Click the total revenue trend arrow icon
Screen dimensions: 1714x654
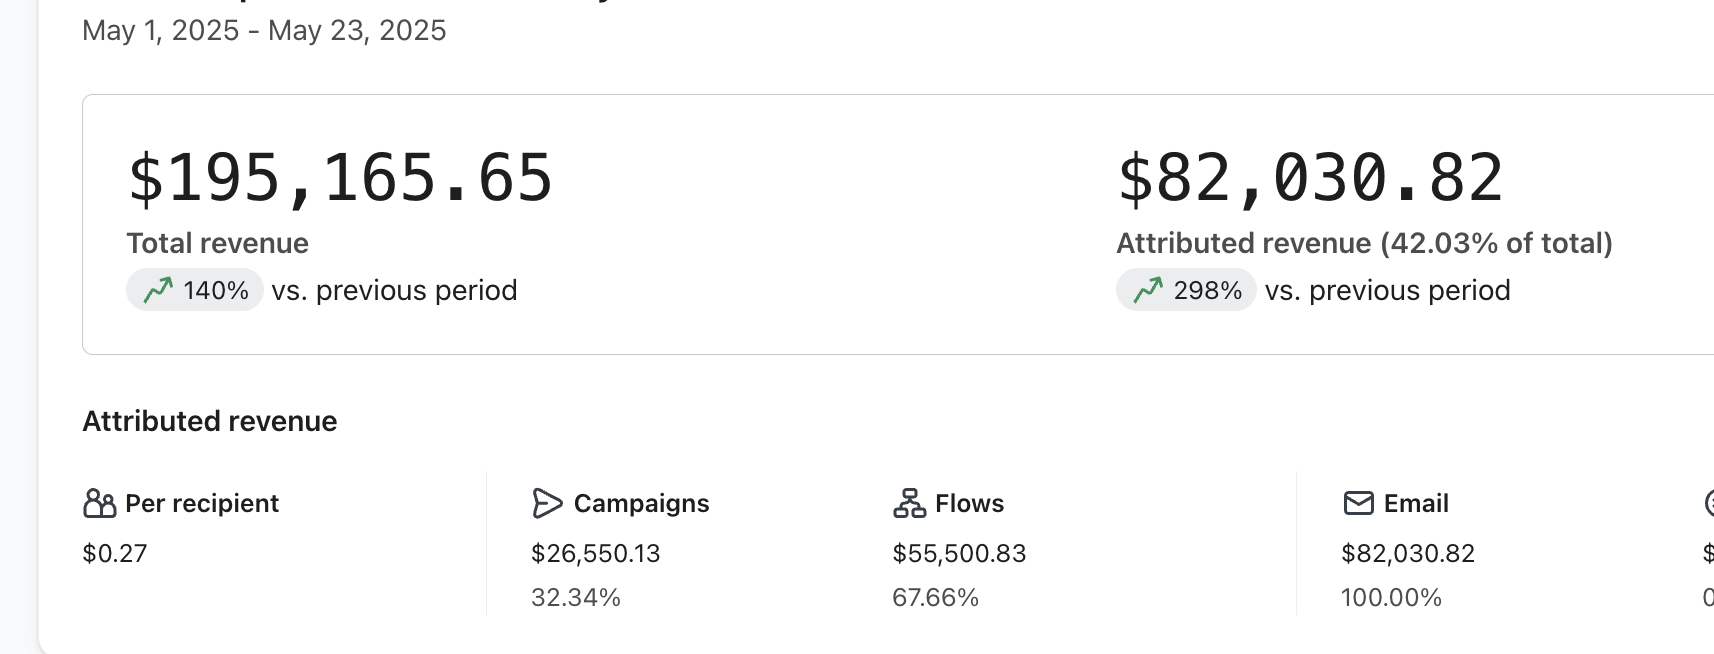coord(158,291)
